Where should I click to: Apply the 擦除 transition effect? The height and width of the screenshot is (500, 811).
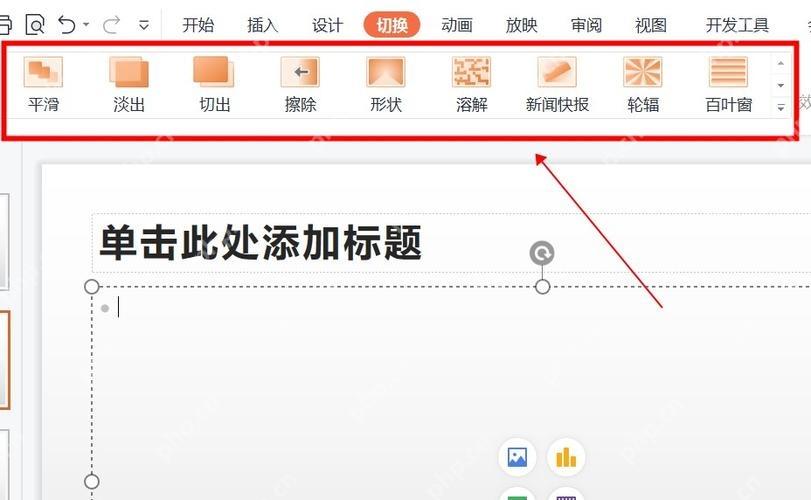[x=300, y=85]
